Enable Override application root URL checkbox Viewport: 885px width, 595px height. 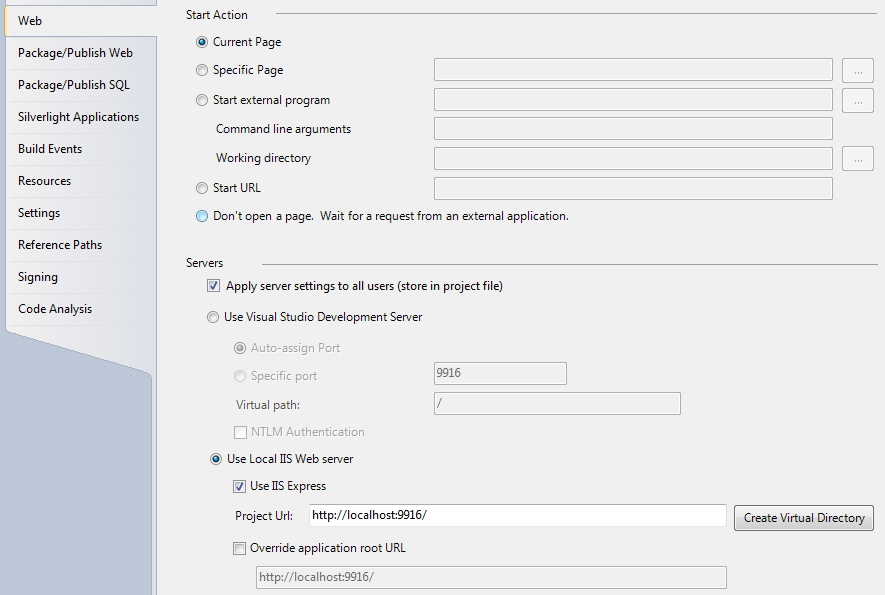[x=239, y=548]
